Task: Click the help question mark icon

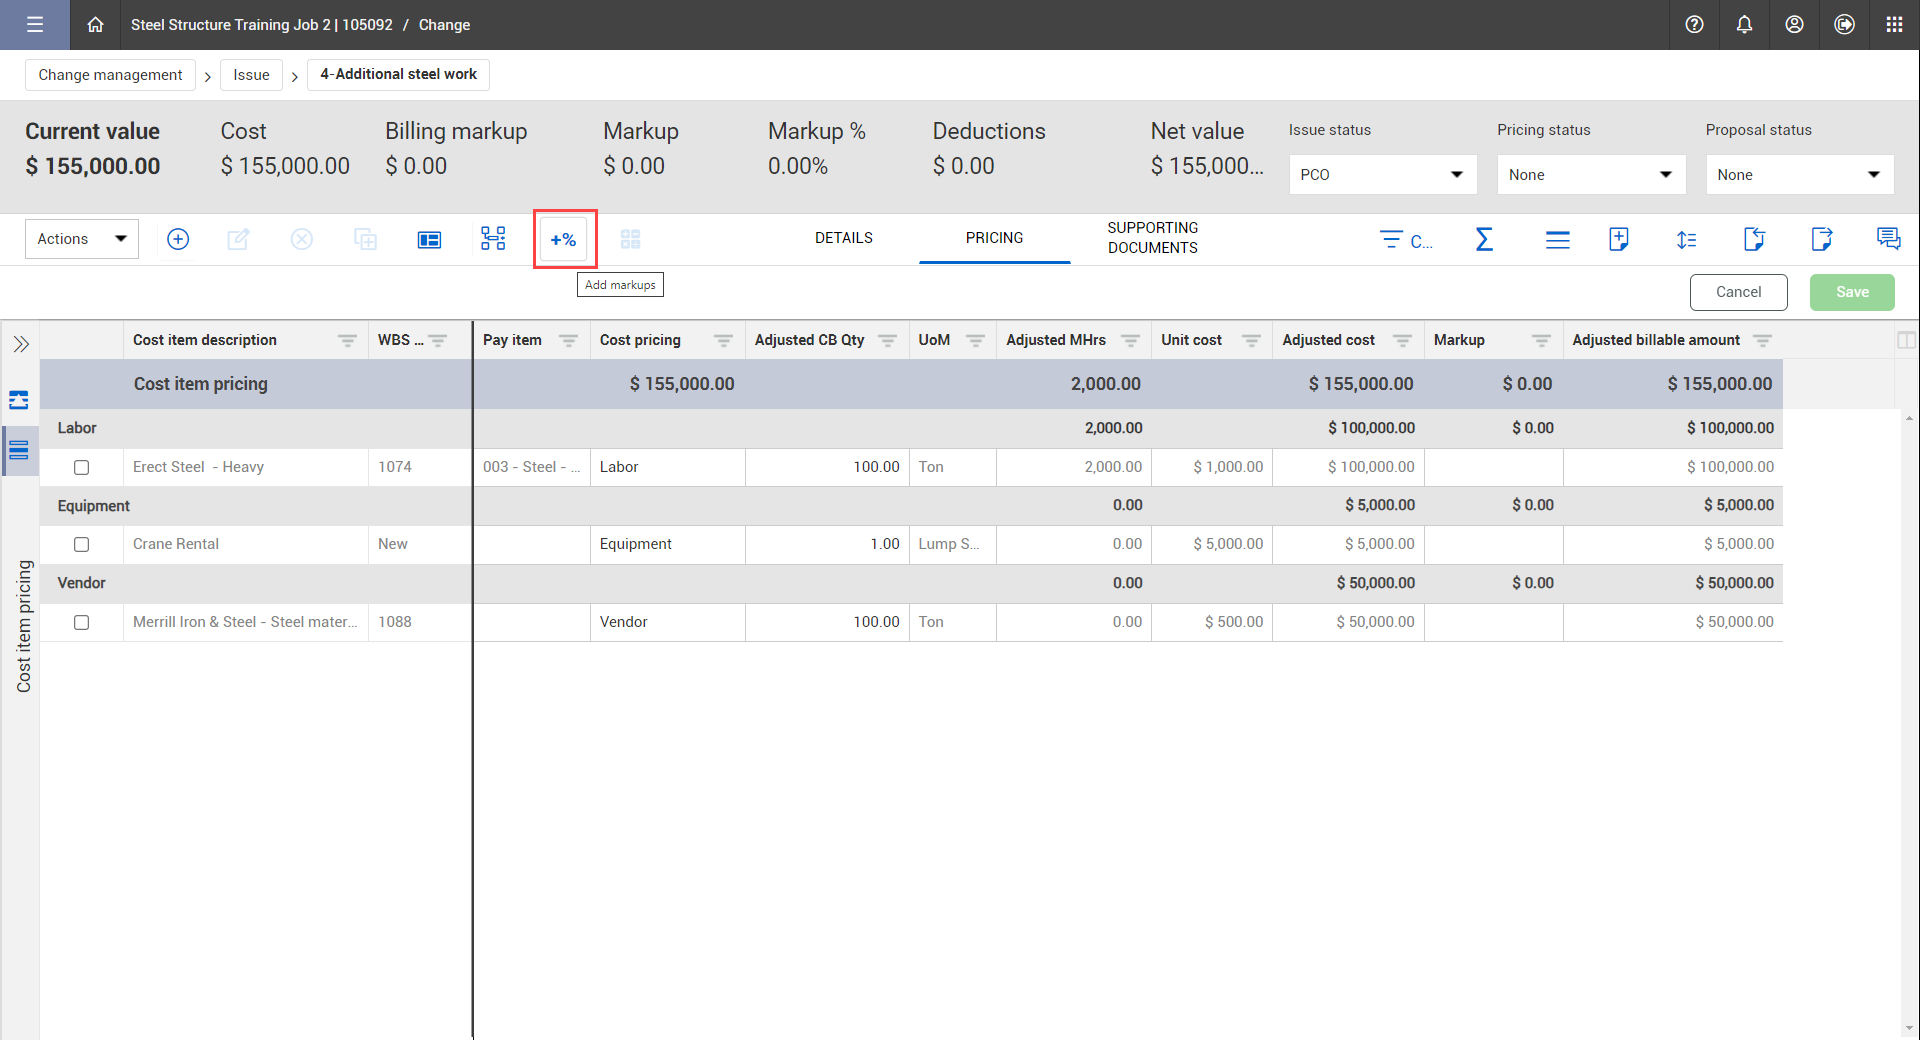Action: pos(1694,25)
